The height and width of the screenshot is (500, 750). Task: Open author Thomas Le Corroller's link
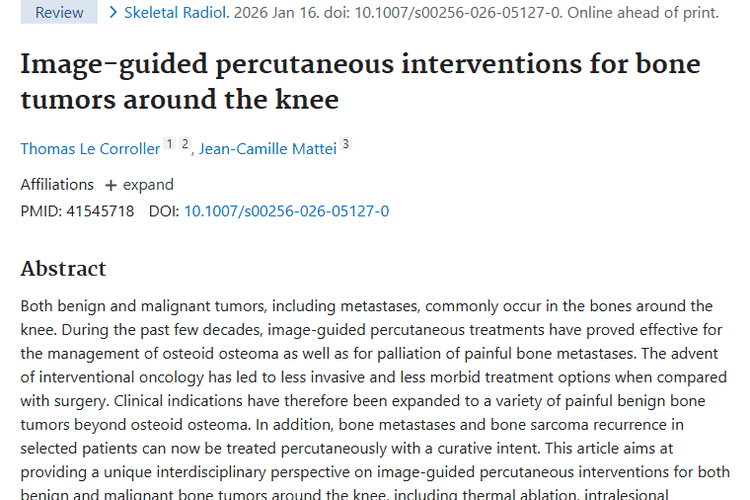click(90, 149)
